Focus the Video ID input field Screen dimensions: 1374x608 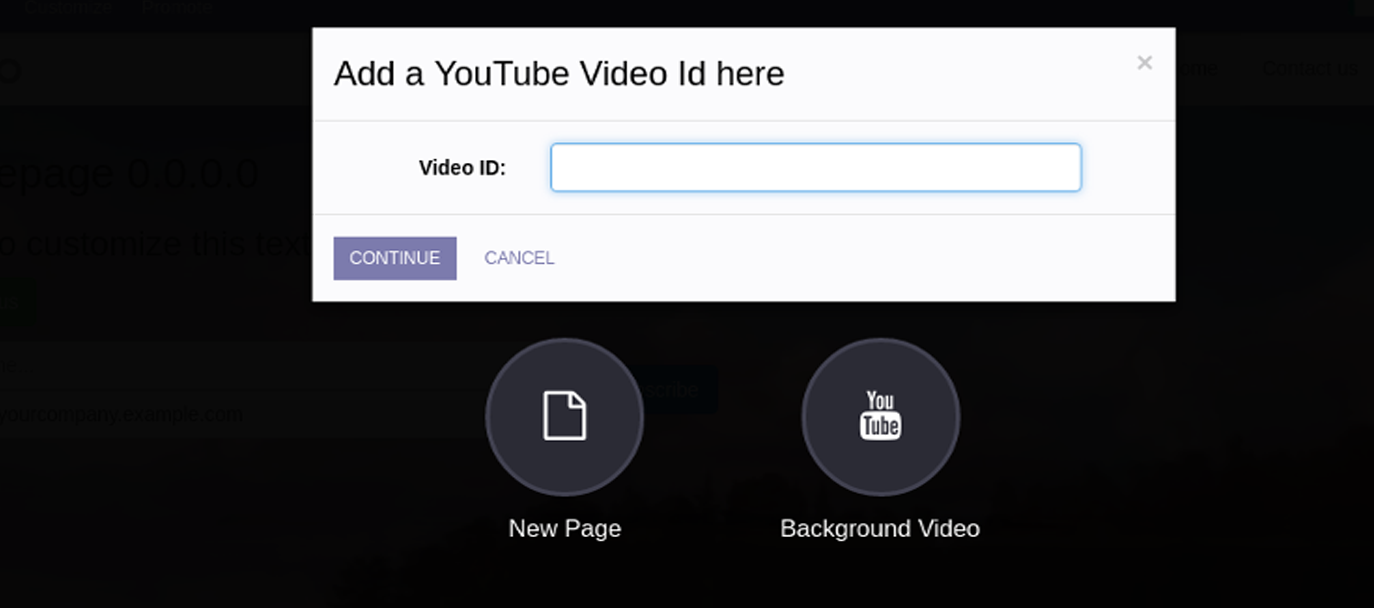816,167
